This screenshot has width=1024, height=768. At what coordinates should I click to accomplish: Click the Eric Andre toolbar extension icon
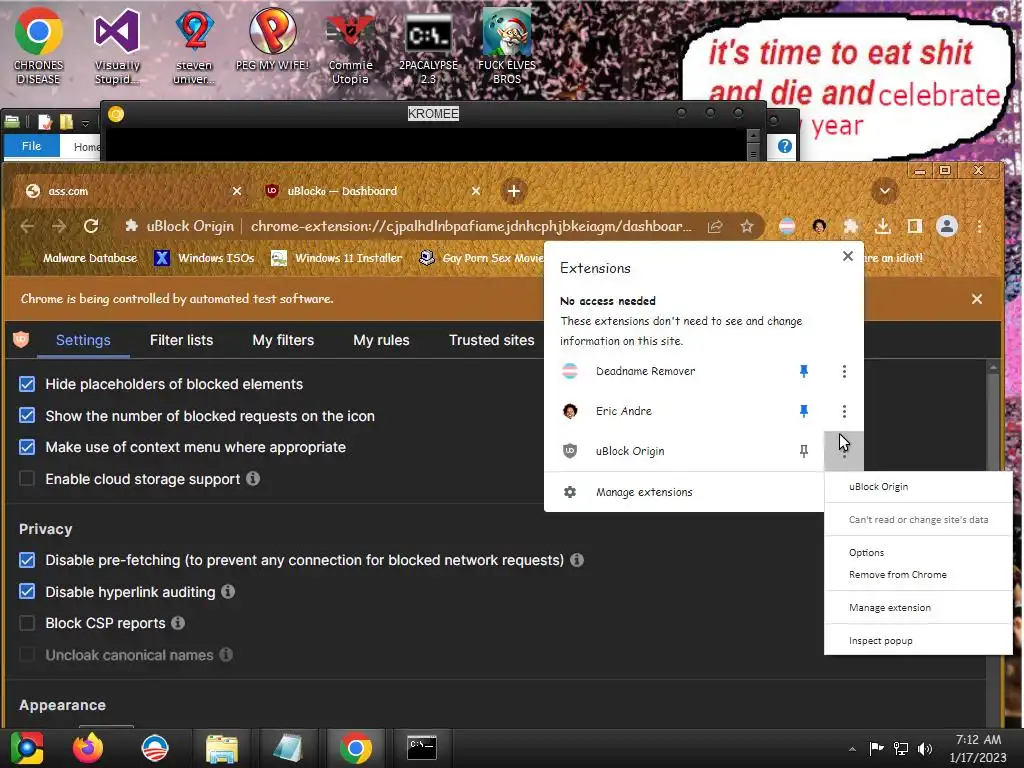tap(819, 226)
